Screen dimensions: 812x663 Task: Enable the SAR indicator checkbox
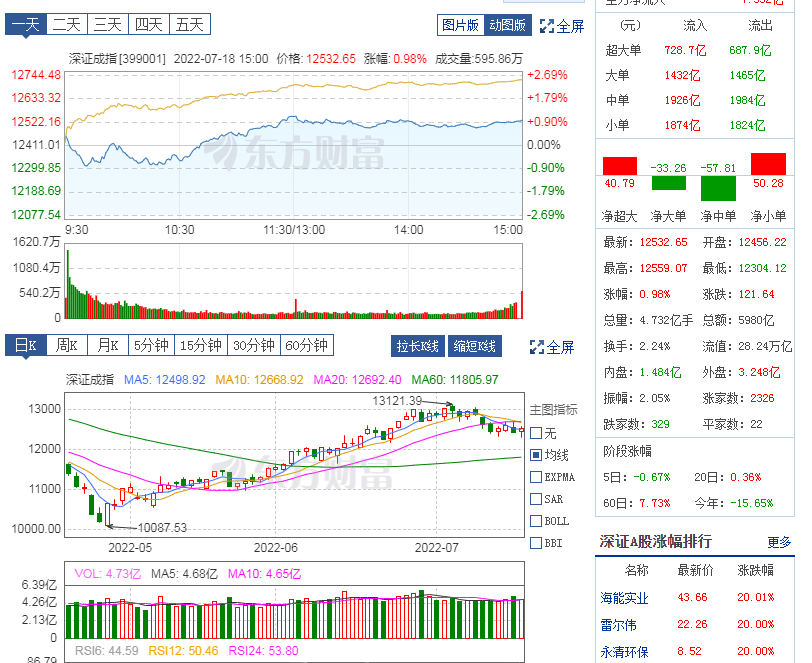point(536,499)
